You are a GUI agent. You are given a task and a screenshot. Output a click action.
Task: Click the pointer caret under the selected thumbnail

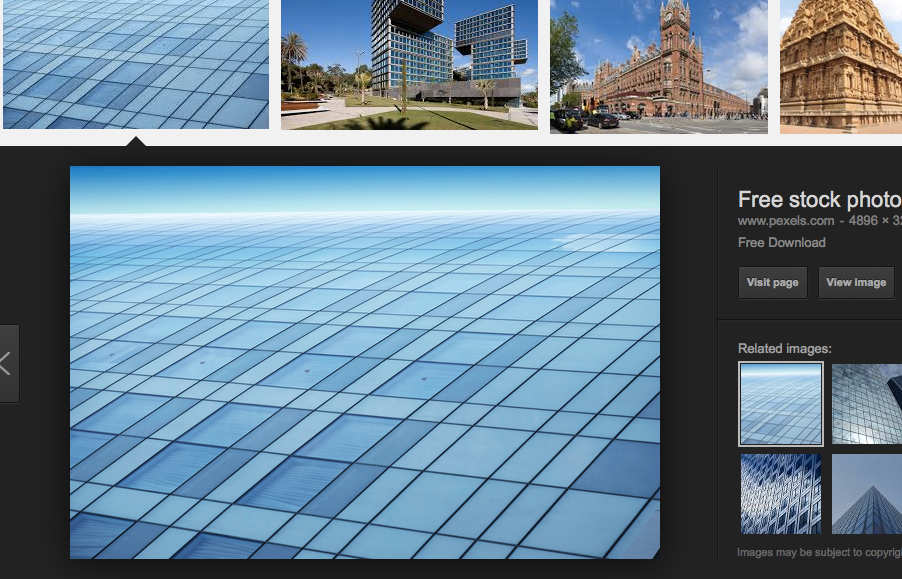(x=135, y=141)
